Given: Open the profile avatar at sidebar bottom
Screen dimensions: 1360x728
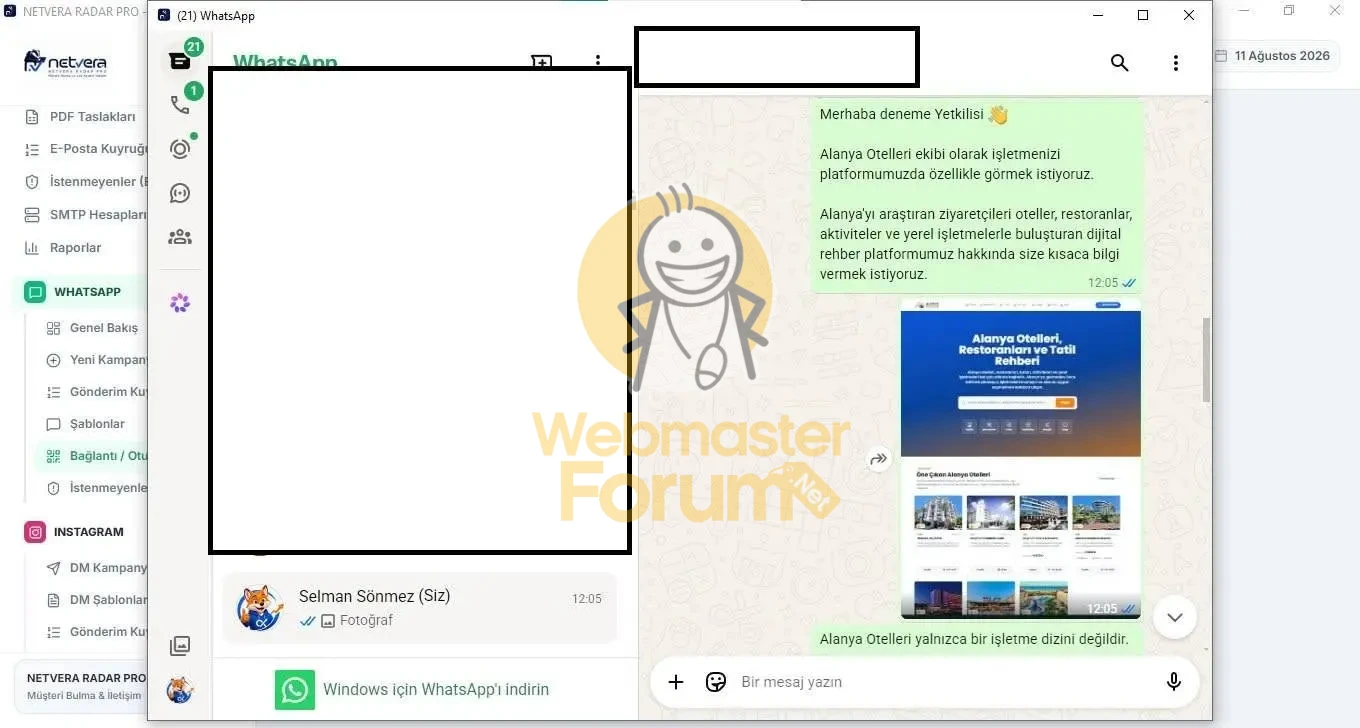Looking at the screenshot, I should (180, 690).
